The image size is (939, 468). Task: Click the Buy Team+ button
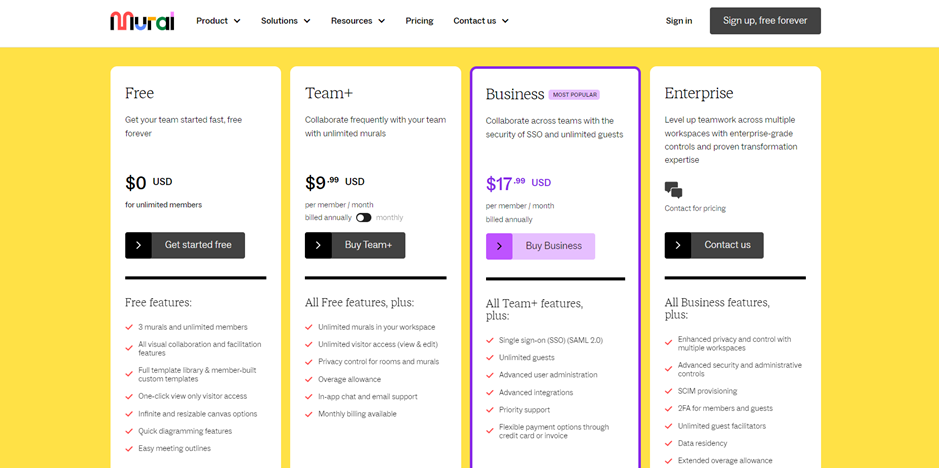[355, 245]
